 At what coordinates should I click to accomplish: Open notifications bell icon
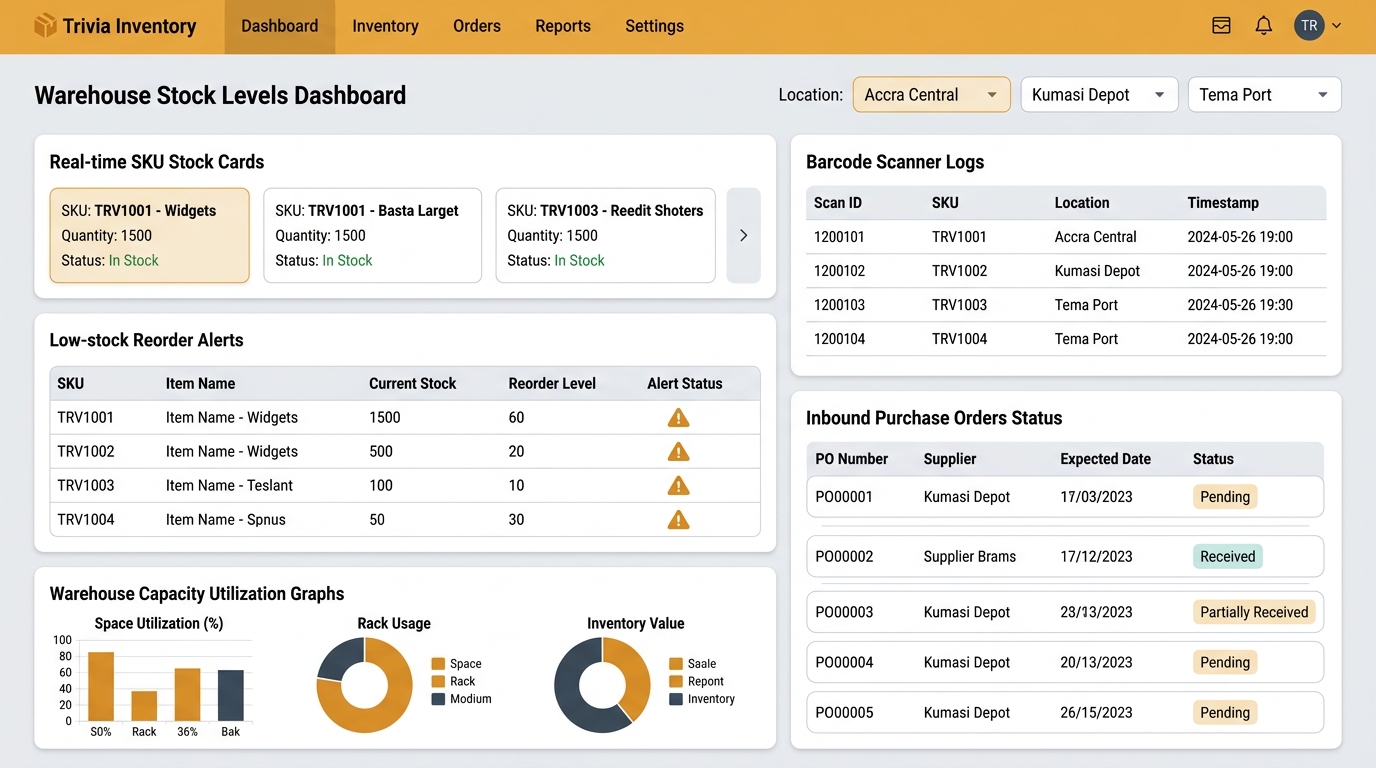click(1264, 26)
